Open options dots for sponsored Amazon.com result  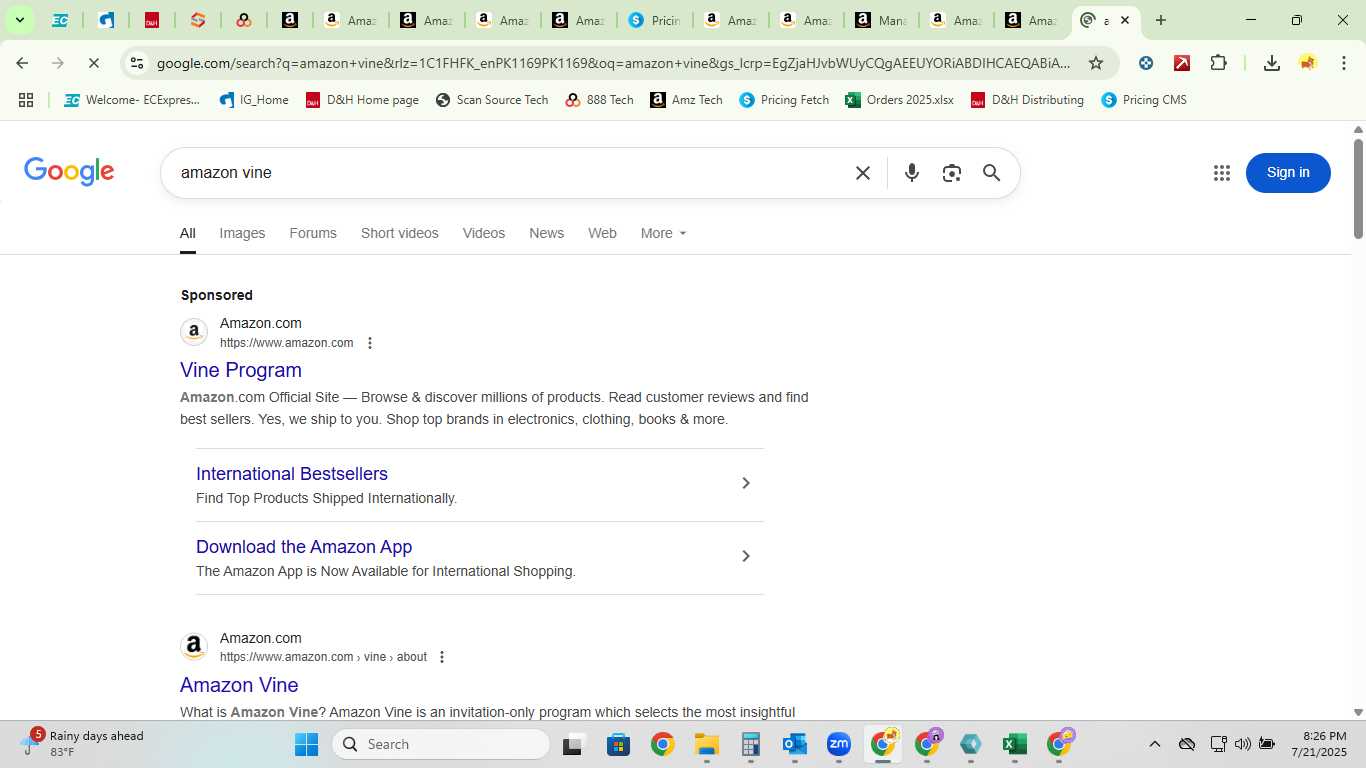(x=370, y=343)
